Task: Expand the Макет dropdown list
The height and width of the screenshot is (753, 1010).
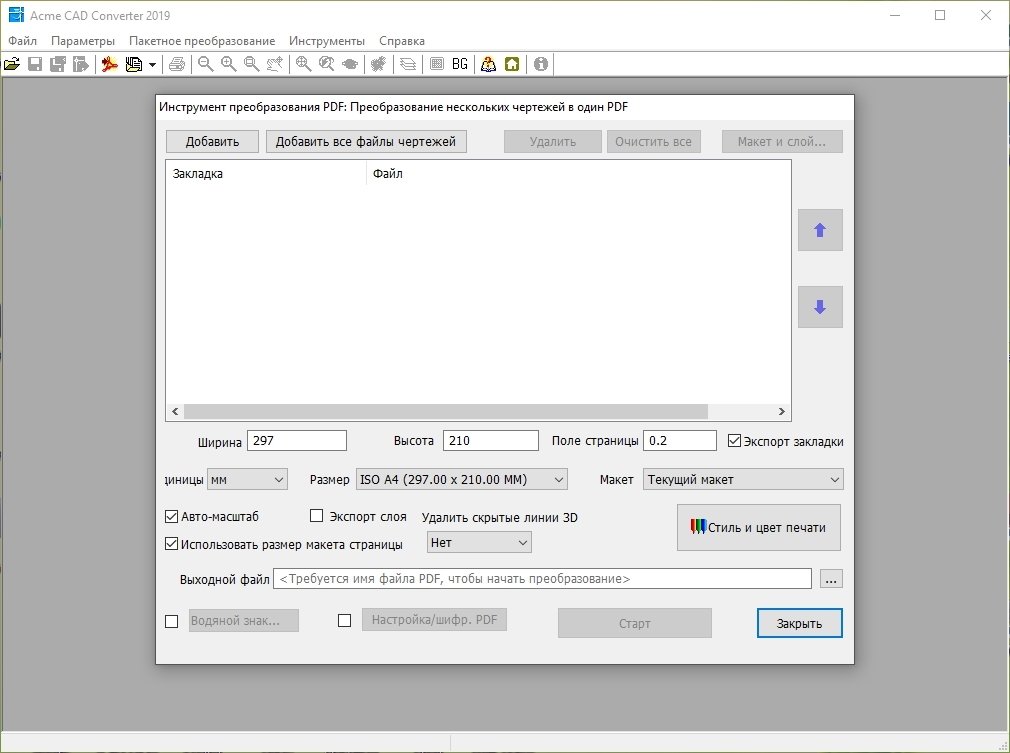Action: (743, 480)
